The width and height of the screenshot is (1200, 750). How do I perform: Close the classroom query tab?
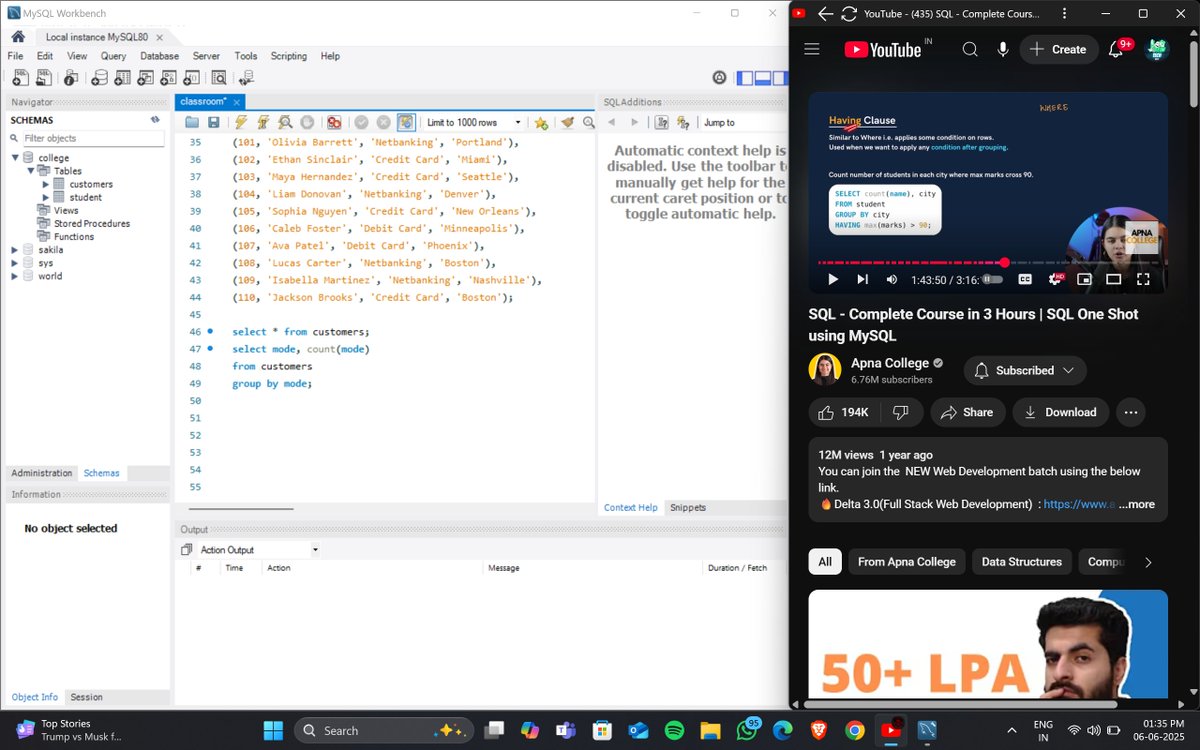[x=237, y=102]
